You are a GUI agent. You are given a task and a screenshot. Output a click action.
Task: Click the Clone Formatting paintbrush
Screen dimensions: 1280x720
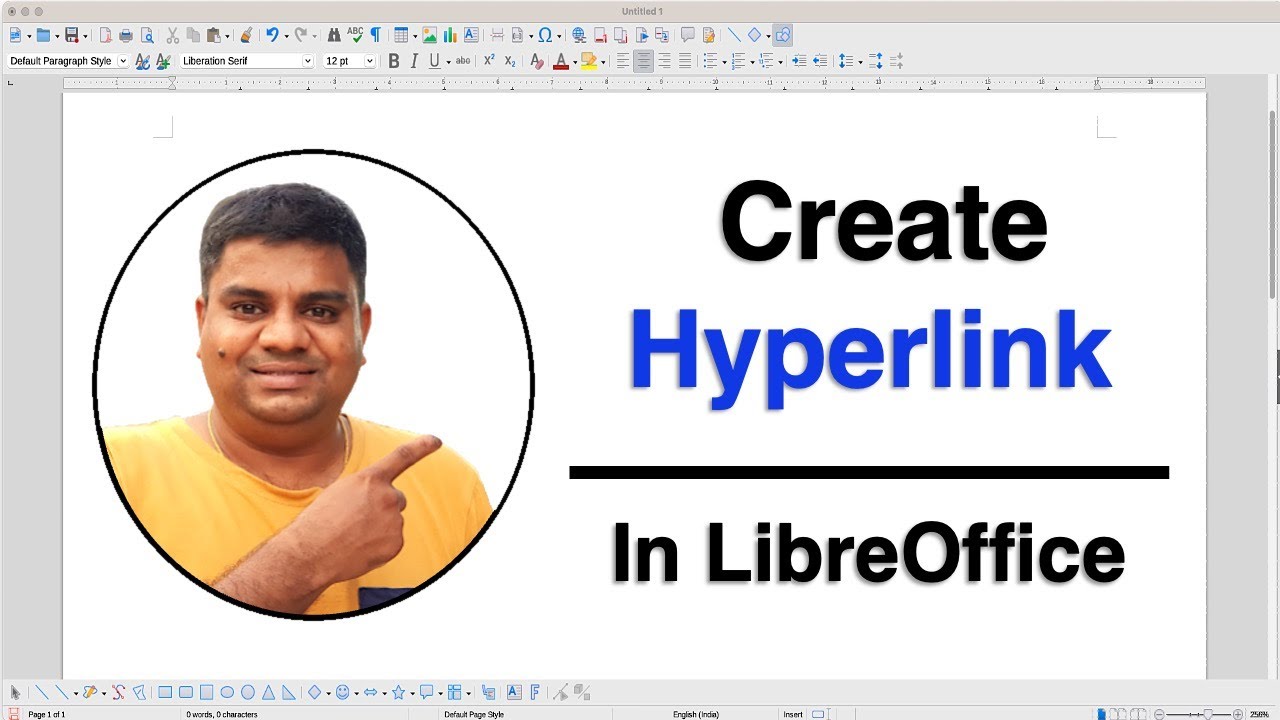tap(245, 35)
